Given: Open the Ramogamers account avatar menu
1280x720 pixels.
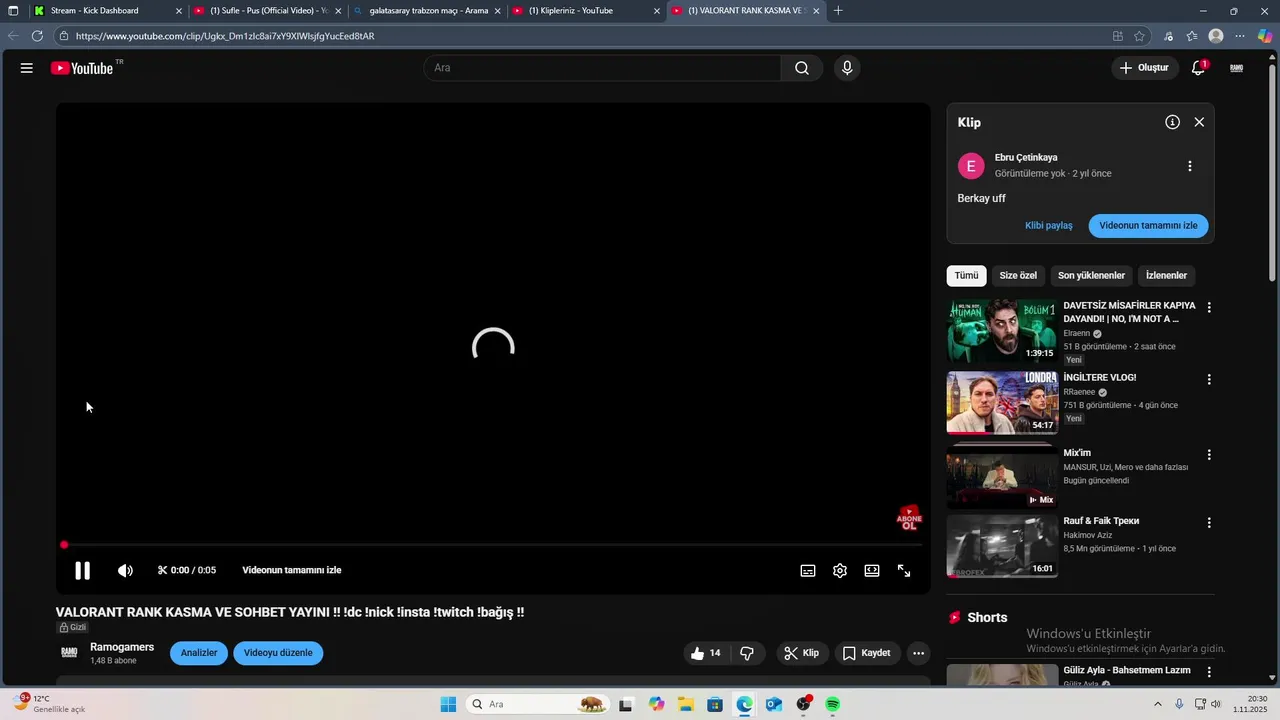Looking at the screenshot, I should click(x=1237, y=68).
